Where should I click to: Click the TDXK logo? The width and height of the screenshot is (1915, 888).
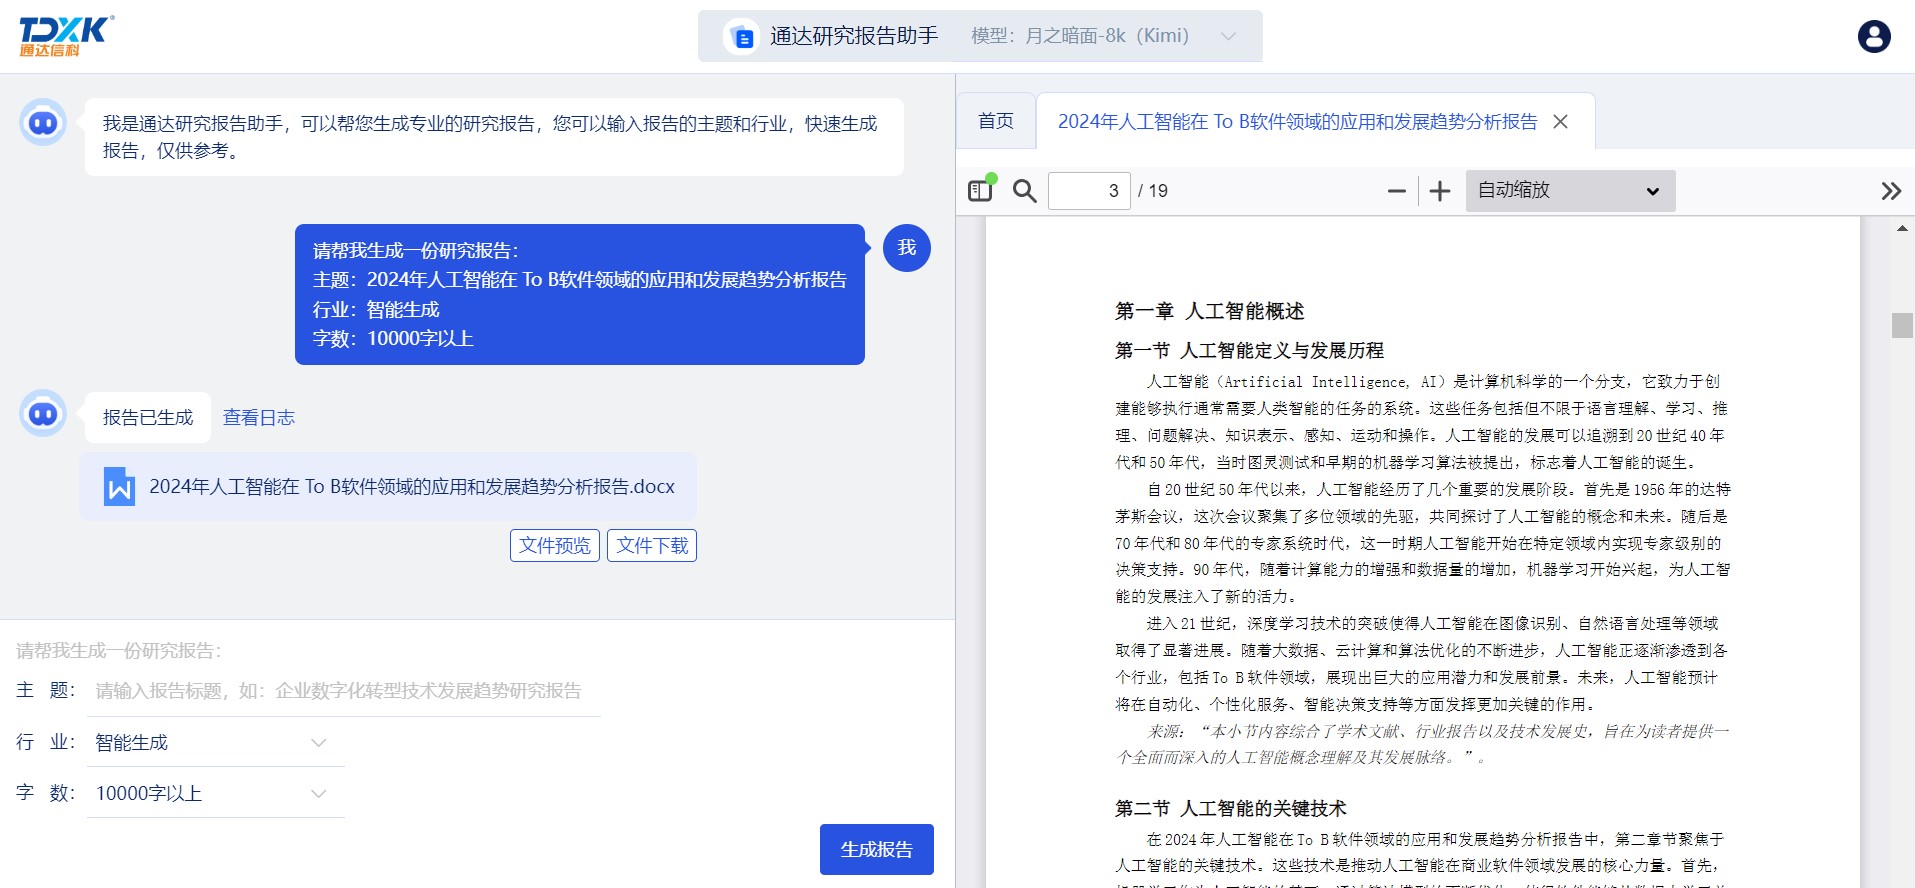coord(66,36)
